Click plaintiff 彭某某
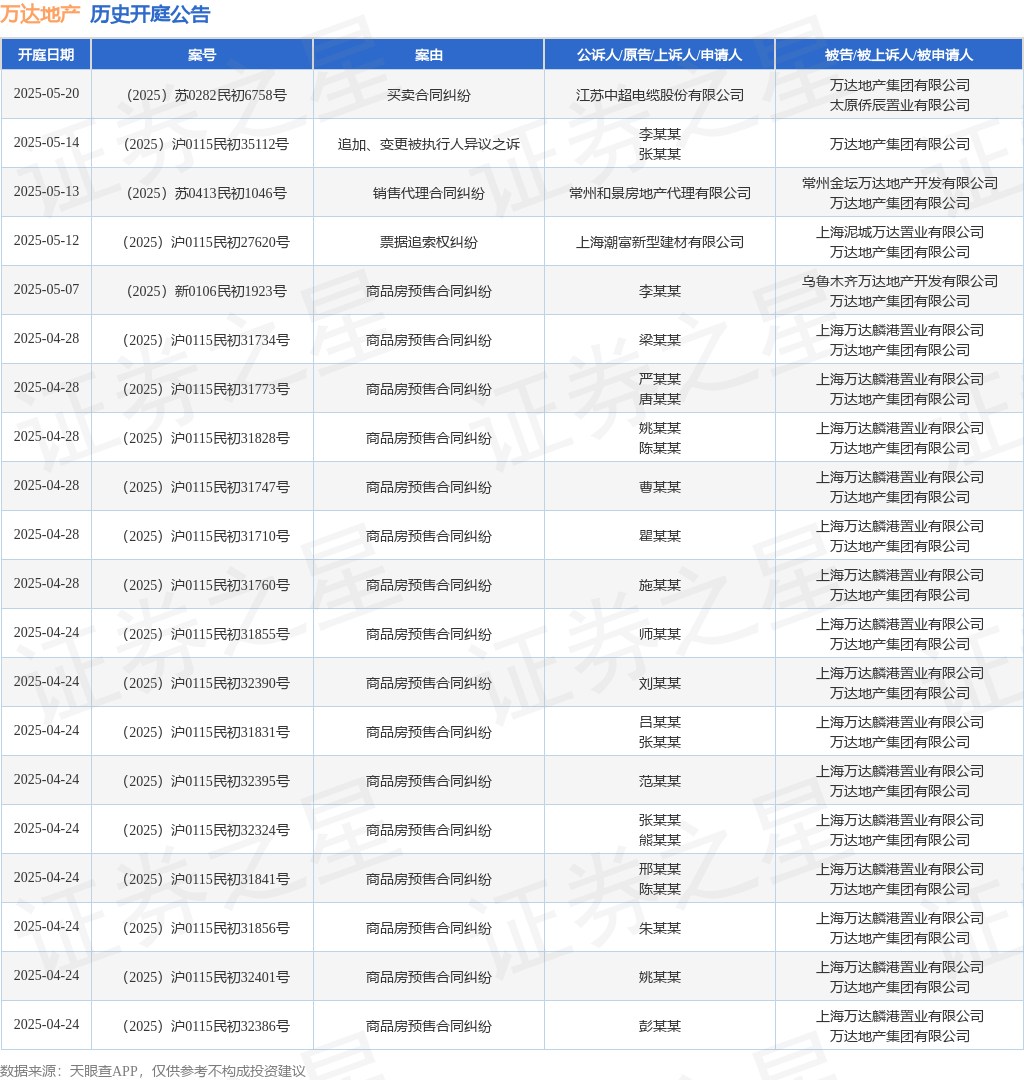The height and width of the screenshot is (1080, 1024). [x=660, y=1025]
